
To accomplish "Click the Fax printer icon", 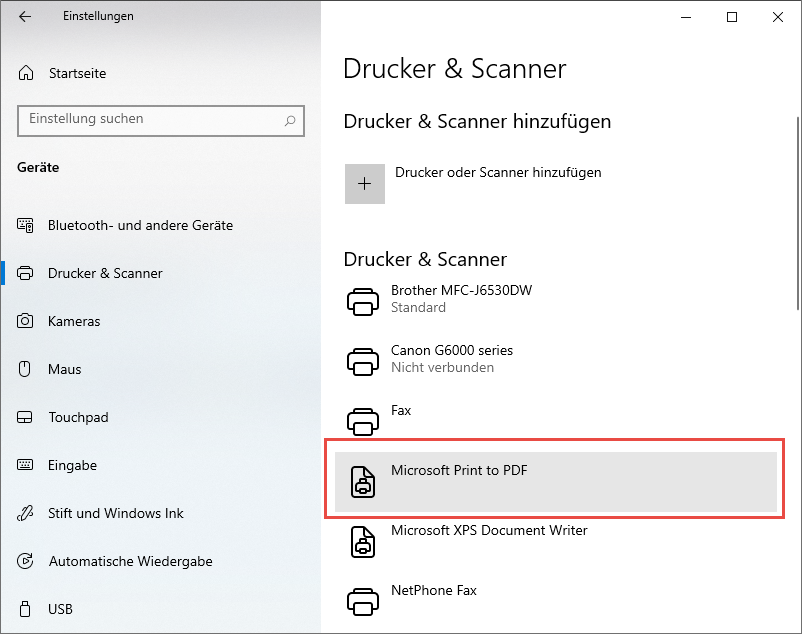I will [x=361, y=420].
